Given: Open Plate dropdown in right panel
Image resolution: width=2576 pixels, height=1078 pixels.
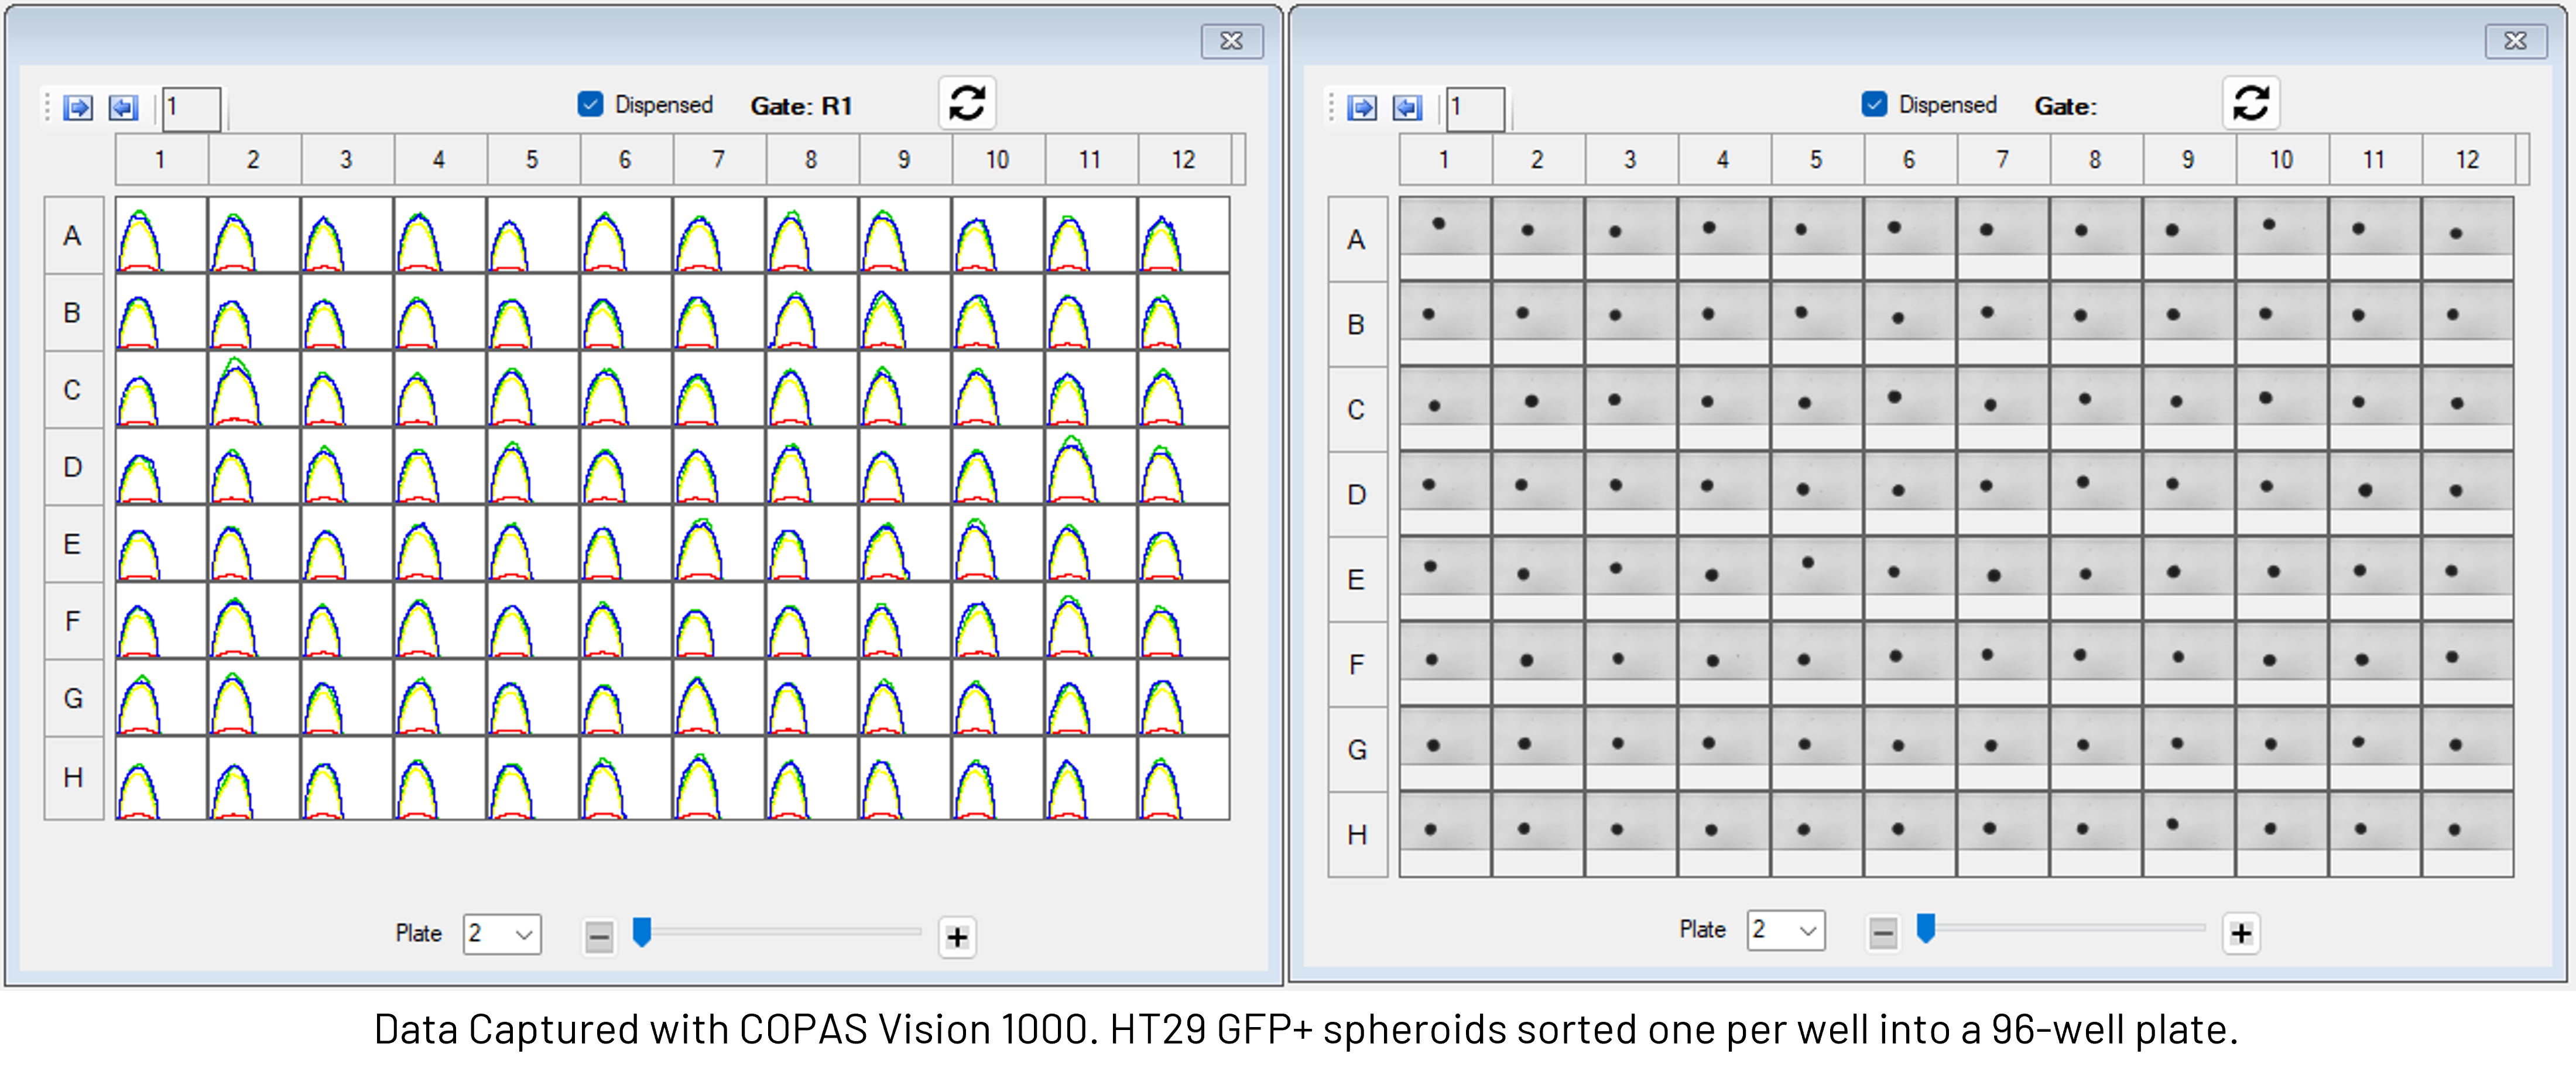Looking at the screenshot, I should click(1786, 931).
